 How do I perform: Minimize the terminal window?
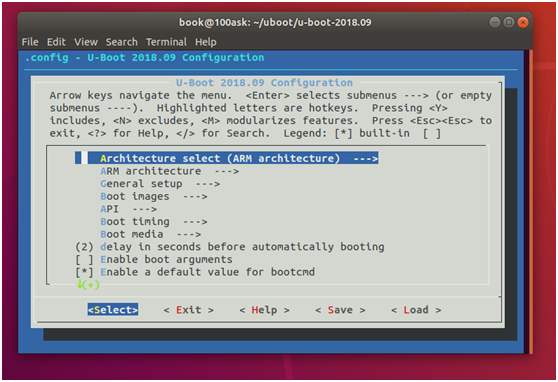click(495, 22)
